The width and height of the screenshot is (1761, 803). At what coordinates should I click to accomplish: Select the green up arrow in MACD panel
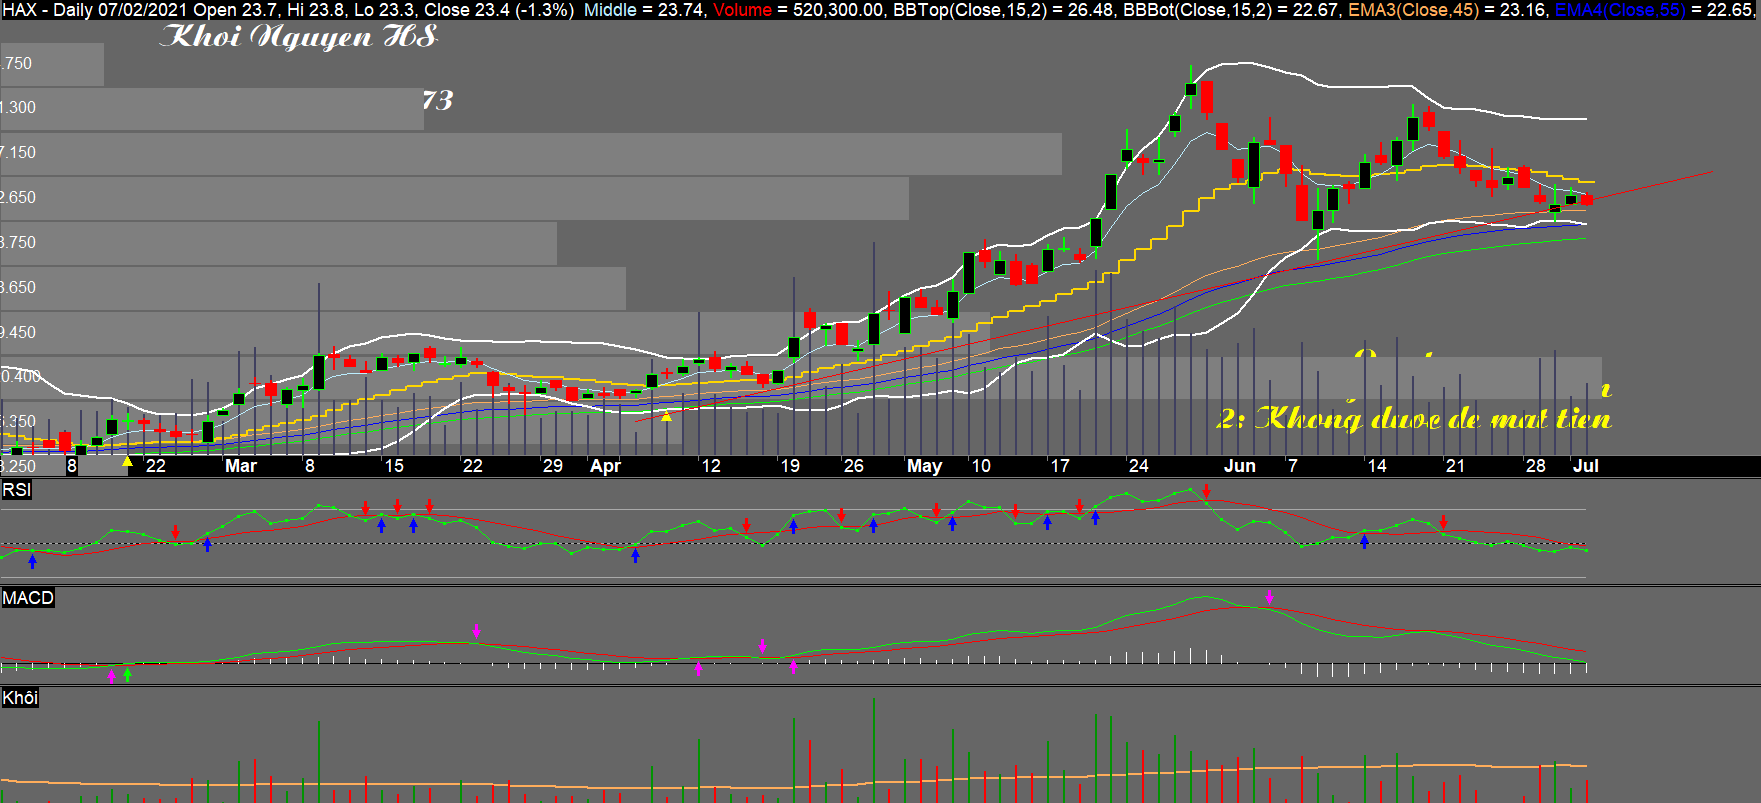pos(127,675)
